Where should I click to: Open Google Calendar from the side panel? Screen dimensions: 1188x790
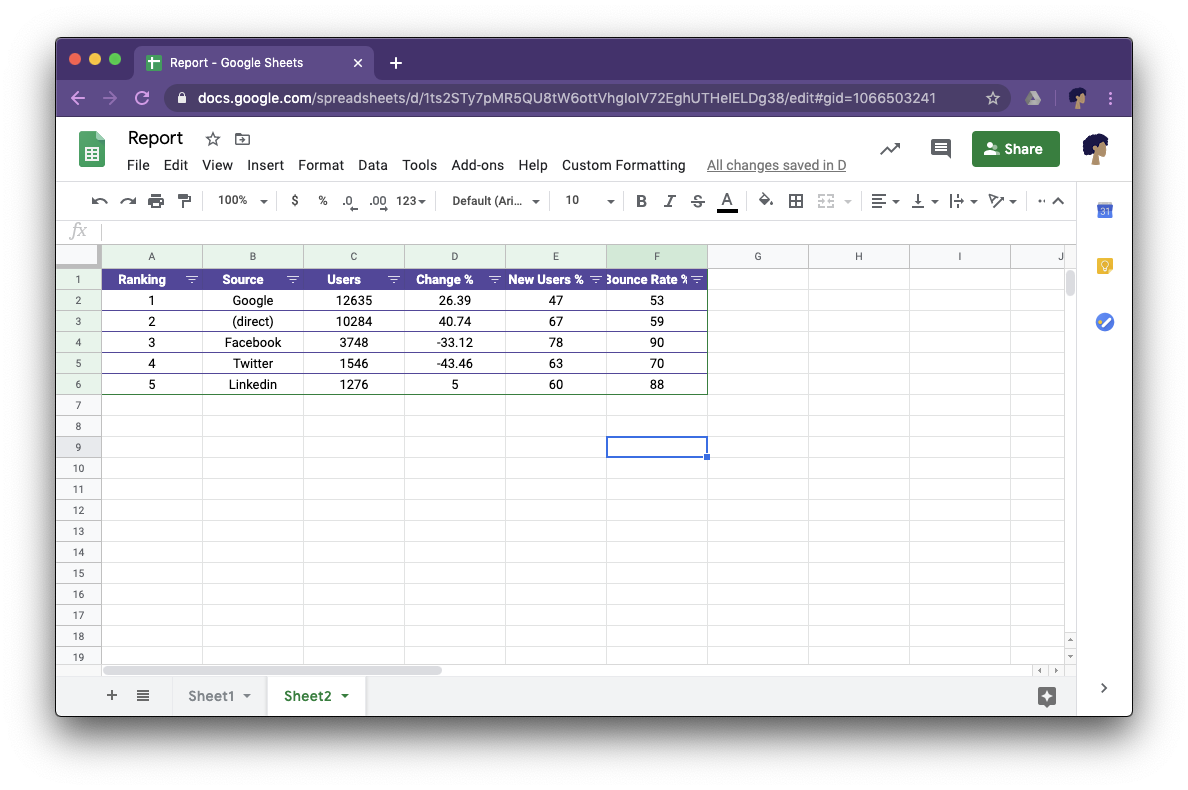1104,210
